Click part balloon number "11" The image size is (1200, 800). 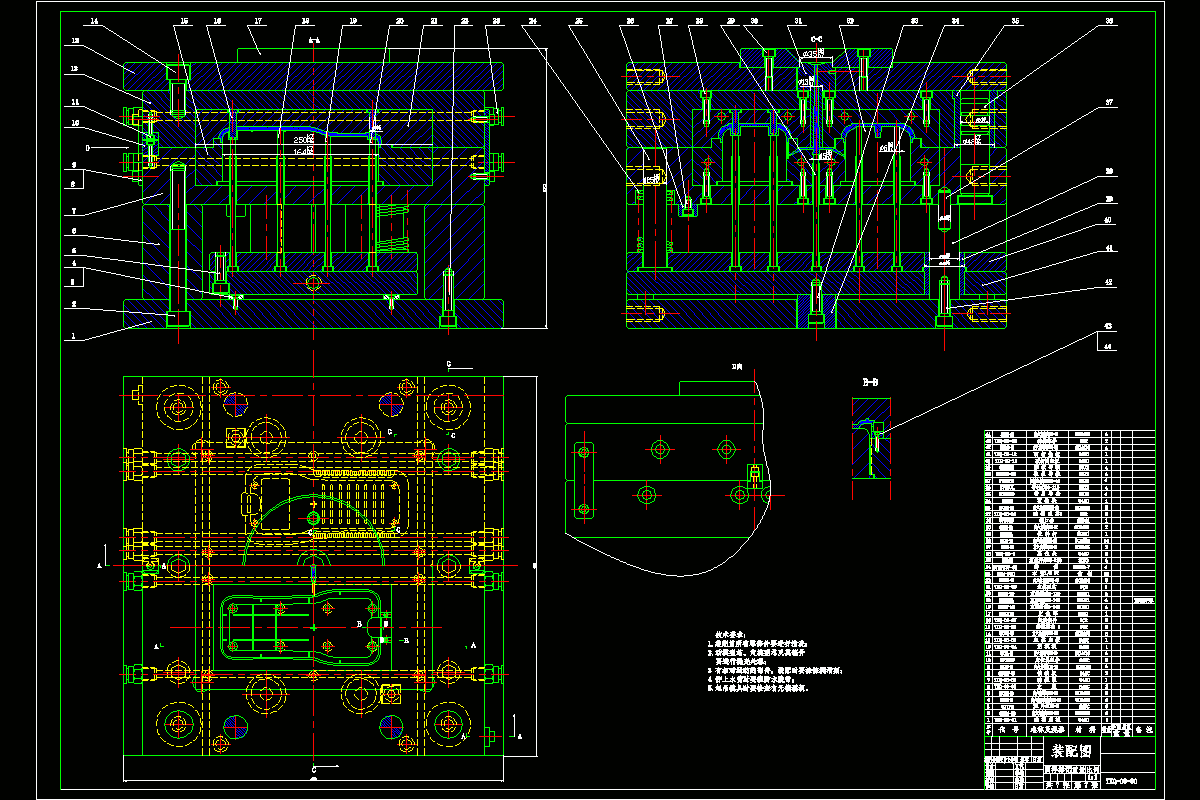pyautogui.click(x=74, y=102)
